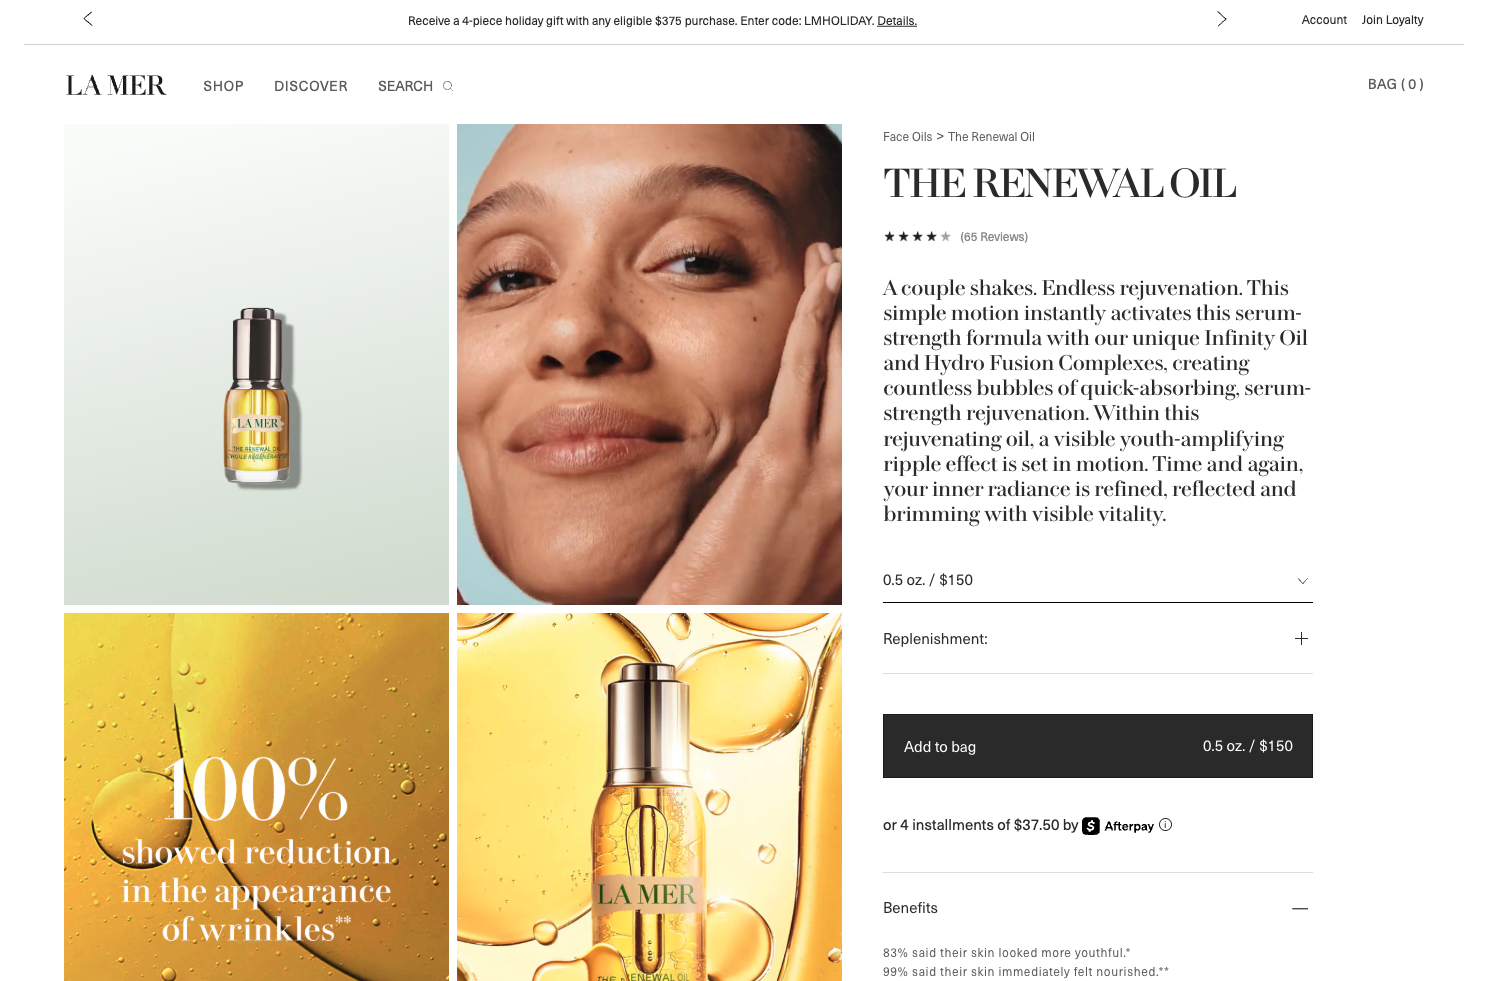Open the 65 Reviews link
Image resolution: width=1497 pixels, height=981 pixels.
(x=994, y=237)
